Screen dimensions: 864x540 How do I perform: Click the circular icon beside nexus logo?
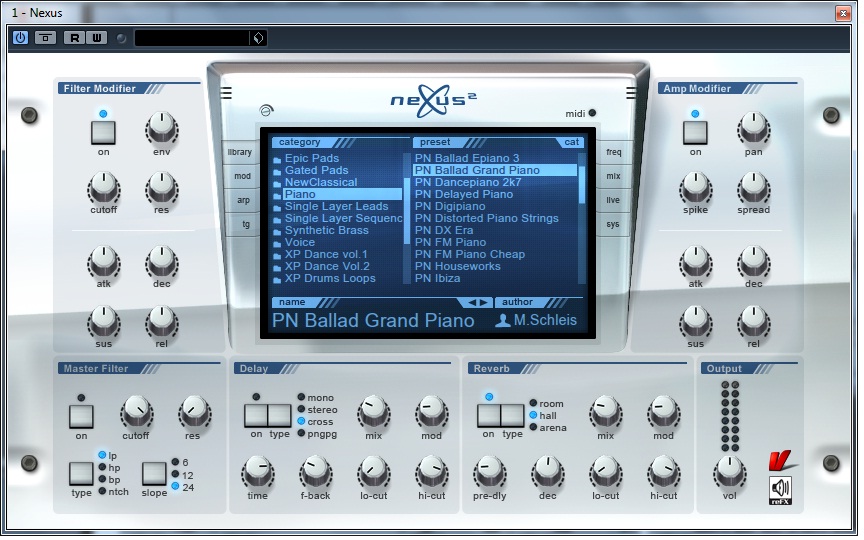[x=267, y=111]
